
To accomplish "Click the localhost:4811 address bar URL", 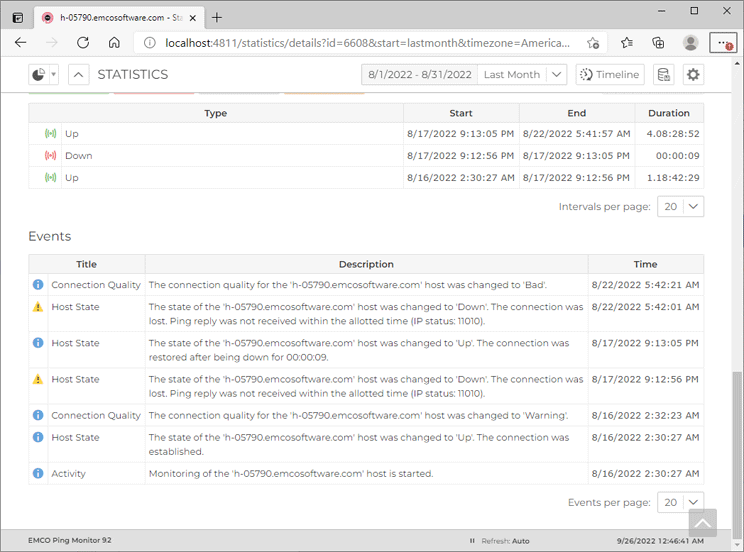I will (367, 43).
